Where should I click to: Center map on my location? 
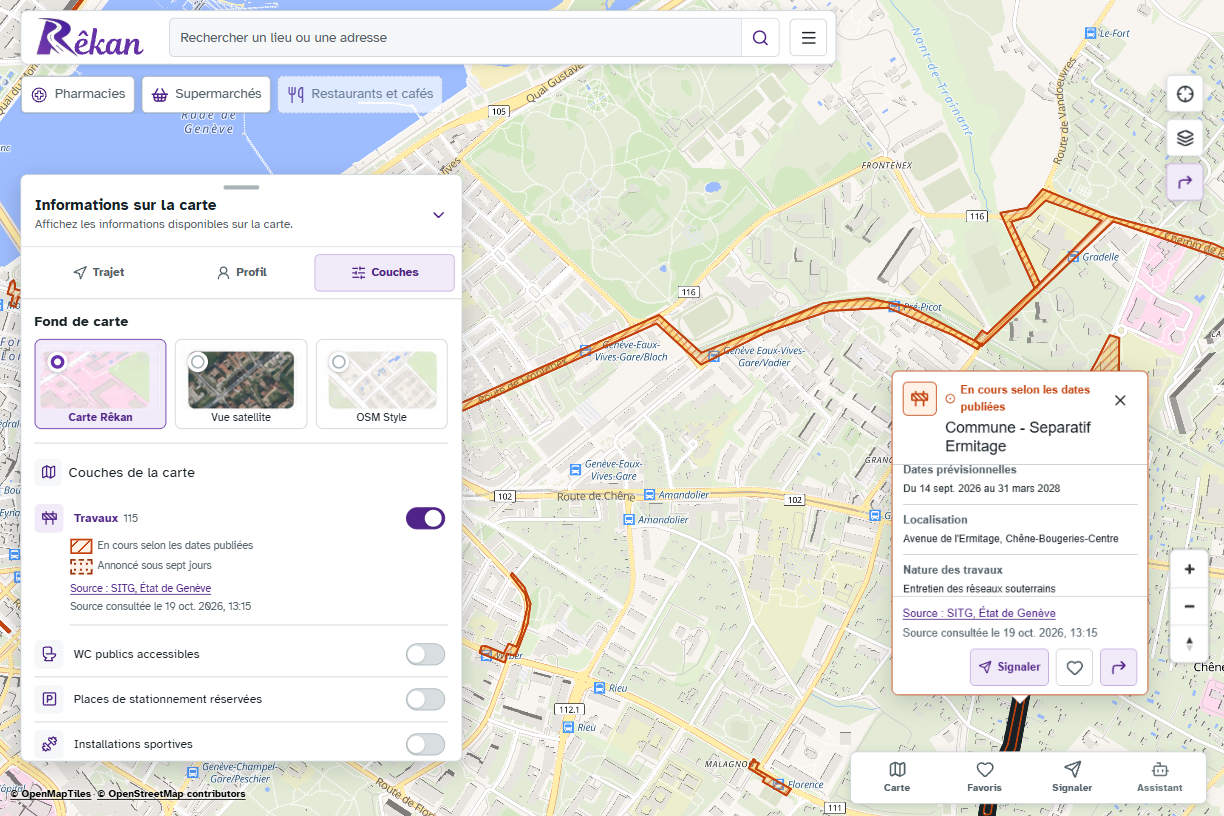(1185, 94)
